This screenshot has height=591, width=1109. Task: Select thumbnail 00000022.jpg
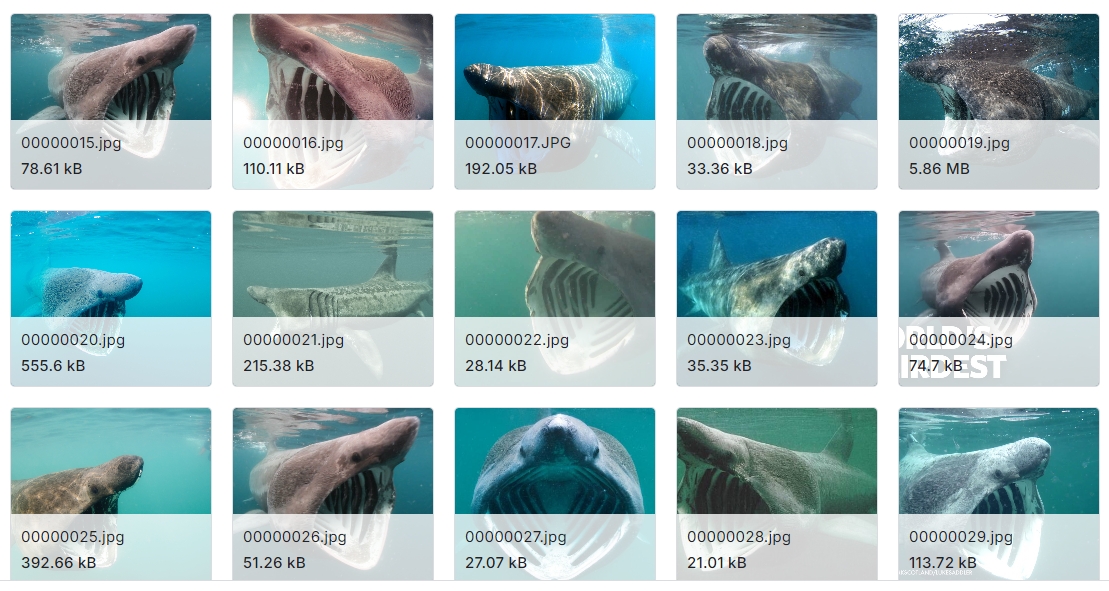[x=555, y=298]
